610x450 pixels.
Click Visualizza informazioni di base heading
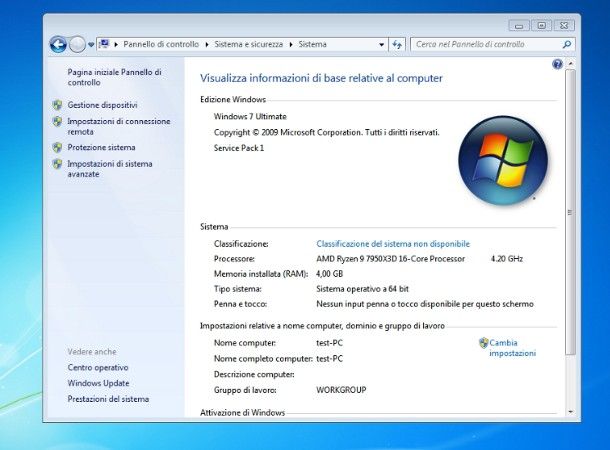(x=321, y=78)
